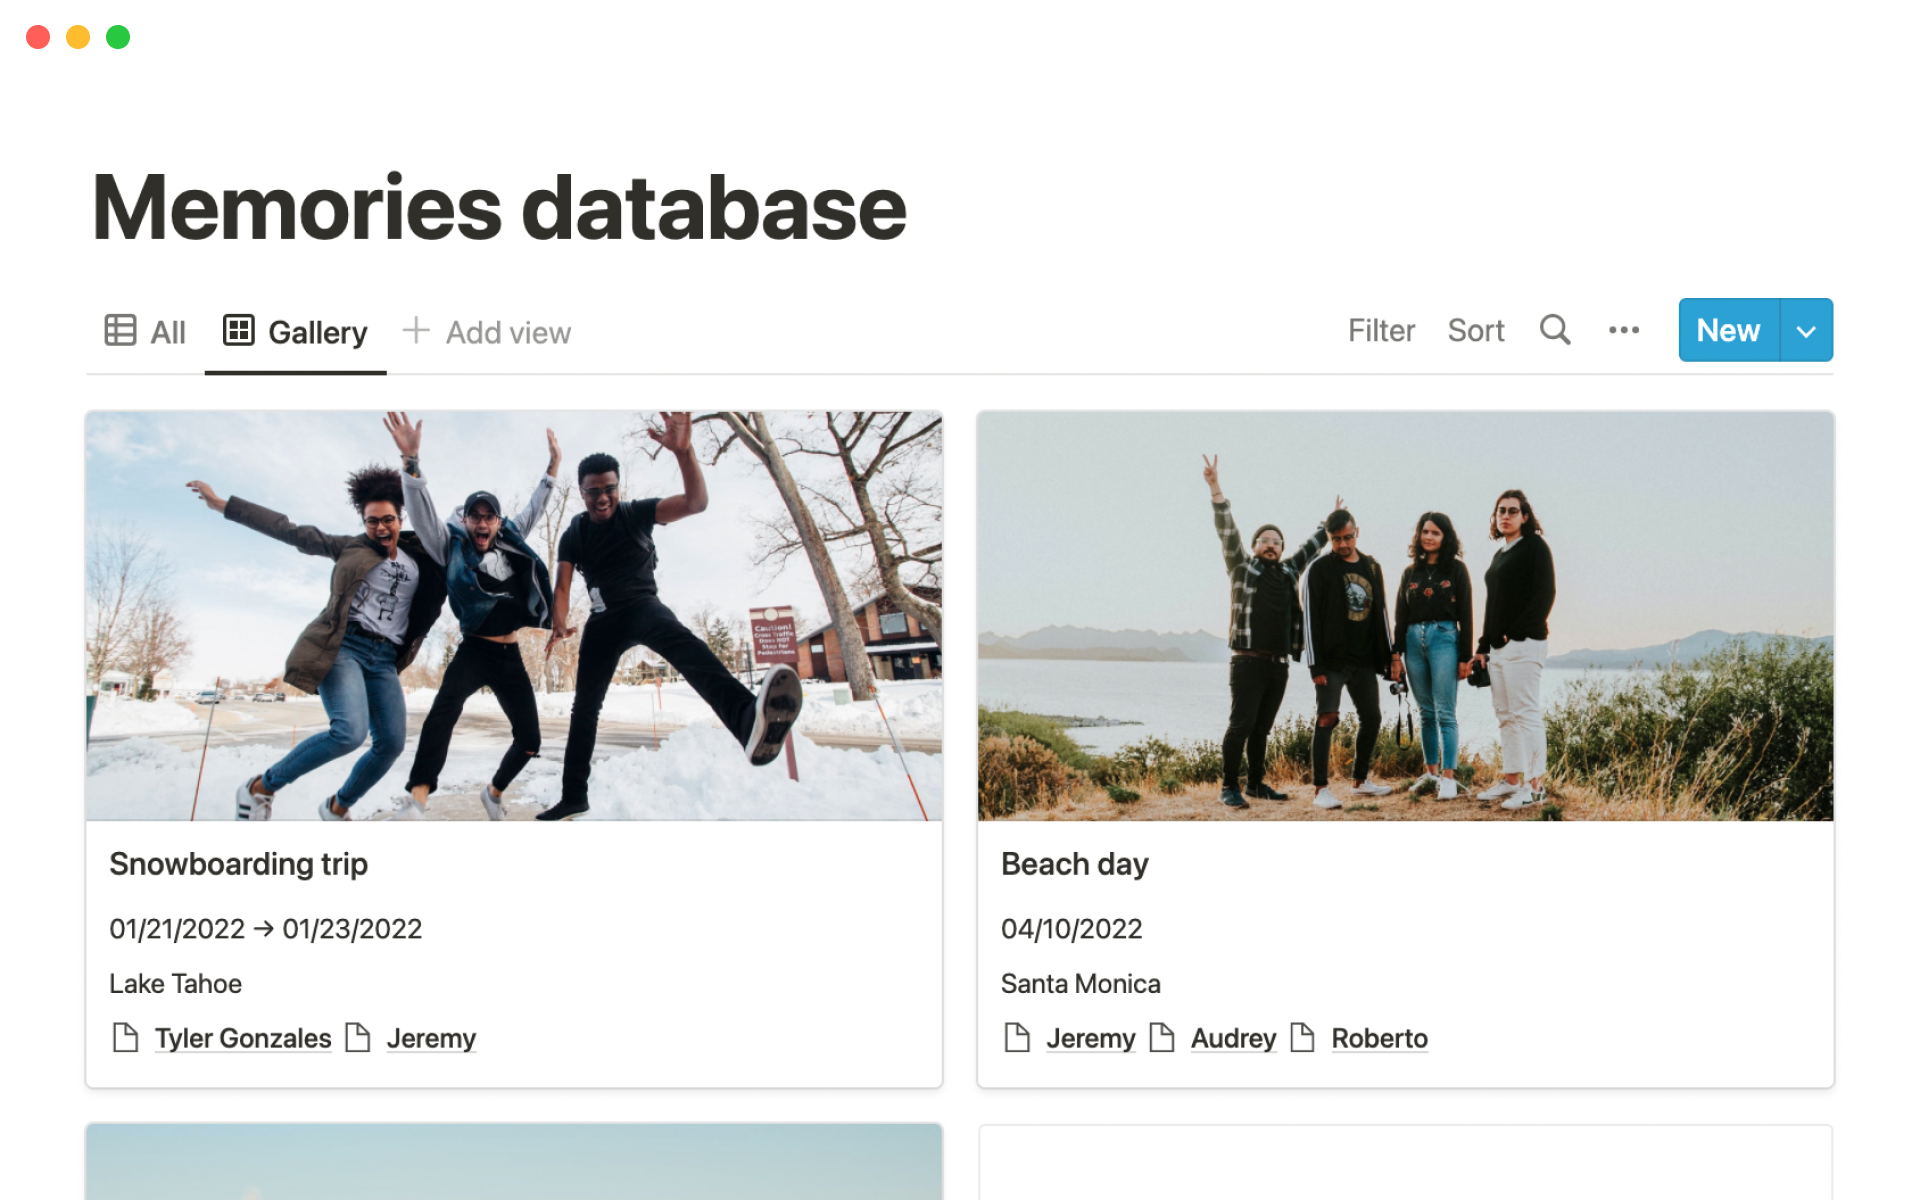Click the search magnifier icon
This screenshot has height=1200, width=1920.
point(1554,330)
